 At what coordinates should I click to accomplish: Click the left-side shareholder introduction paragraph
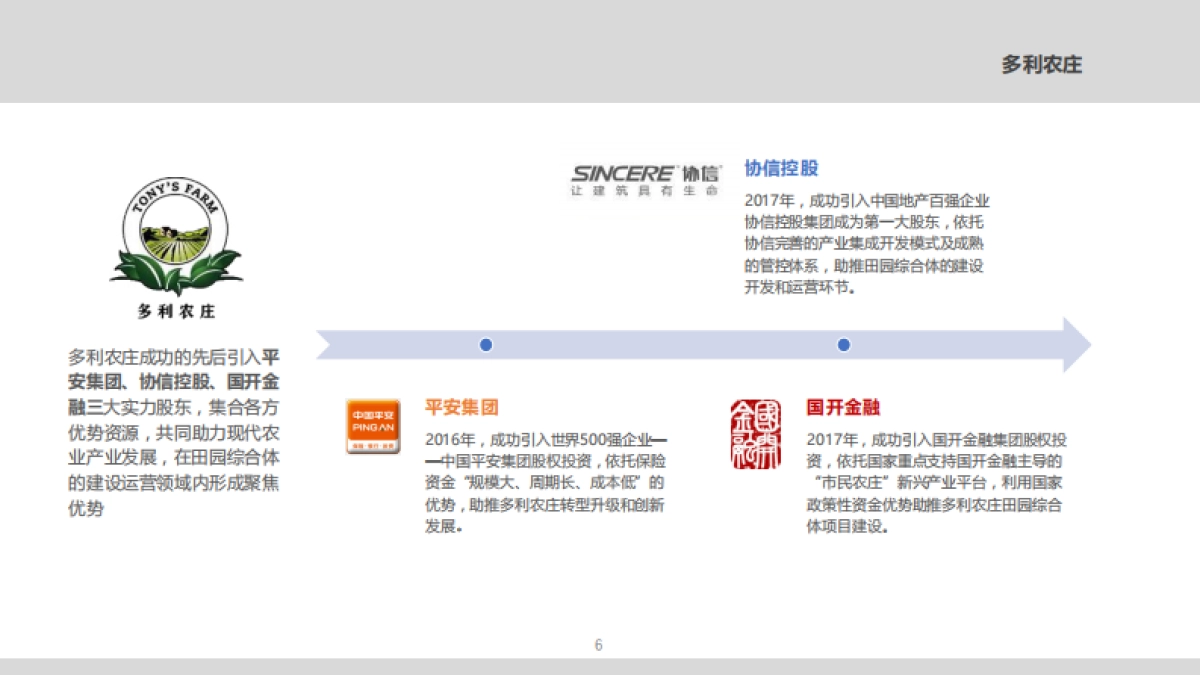tap(174, 432)
